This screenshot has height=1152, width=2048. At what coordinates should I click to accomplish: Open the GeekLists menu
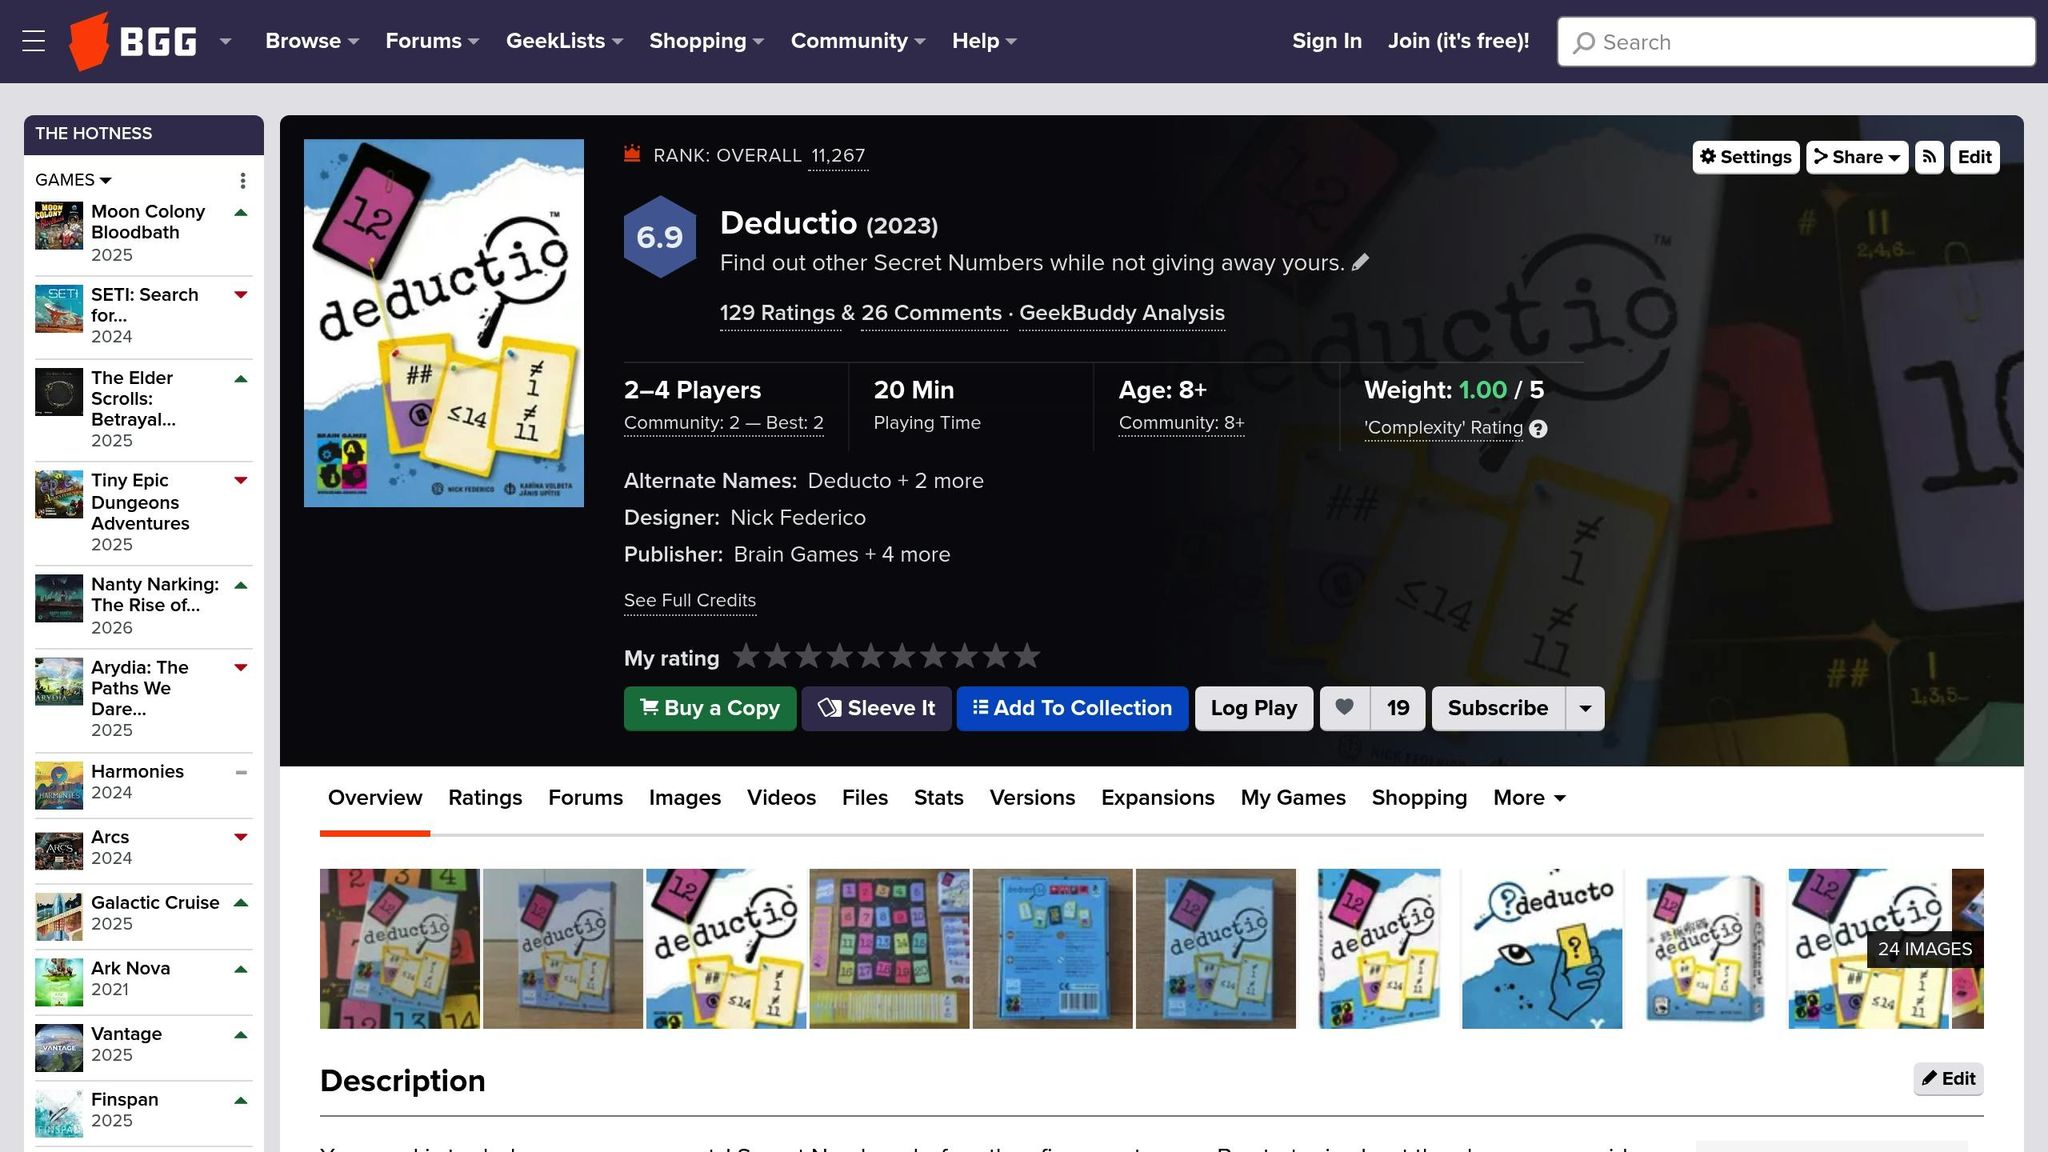[x=564, y=41]
